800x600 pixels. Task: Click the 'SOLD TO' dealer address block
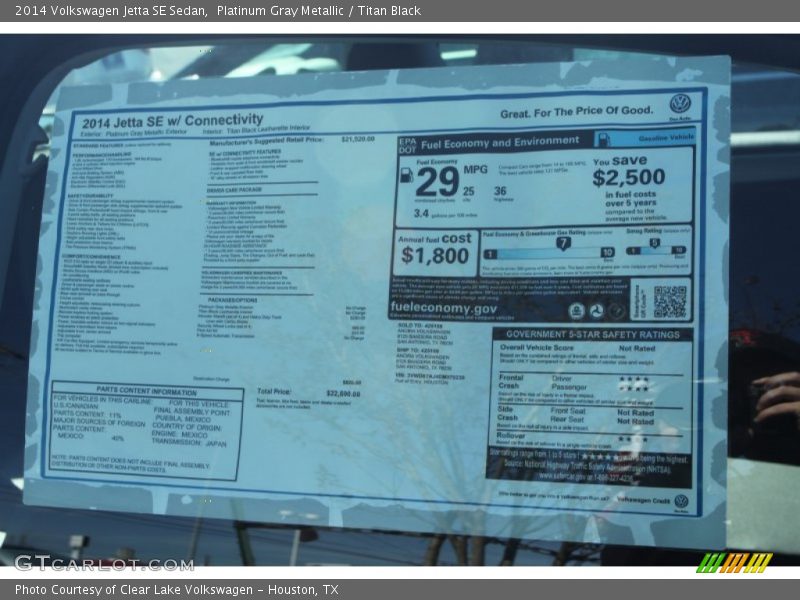[425, 335]
